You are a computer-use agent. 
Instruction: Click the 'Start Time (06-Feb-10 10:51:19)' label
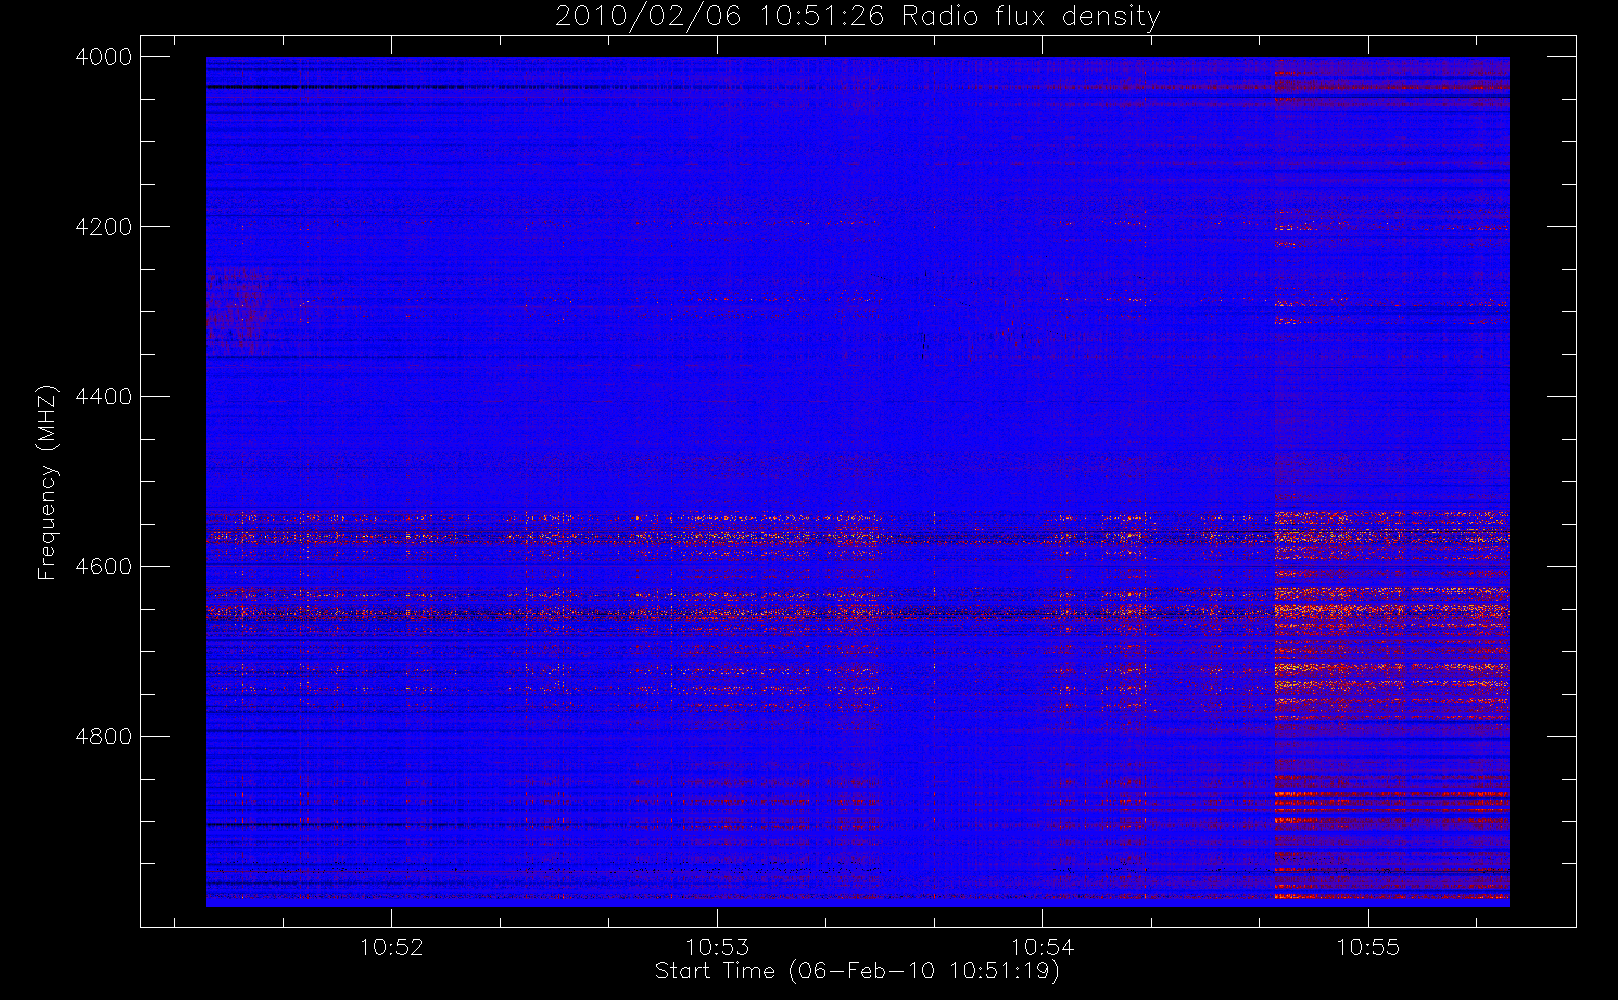coord(857,971)
